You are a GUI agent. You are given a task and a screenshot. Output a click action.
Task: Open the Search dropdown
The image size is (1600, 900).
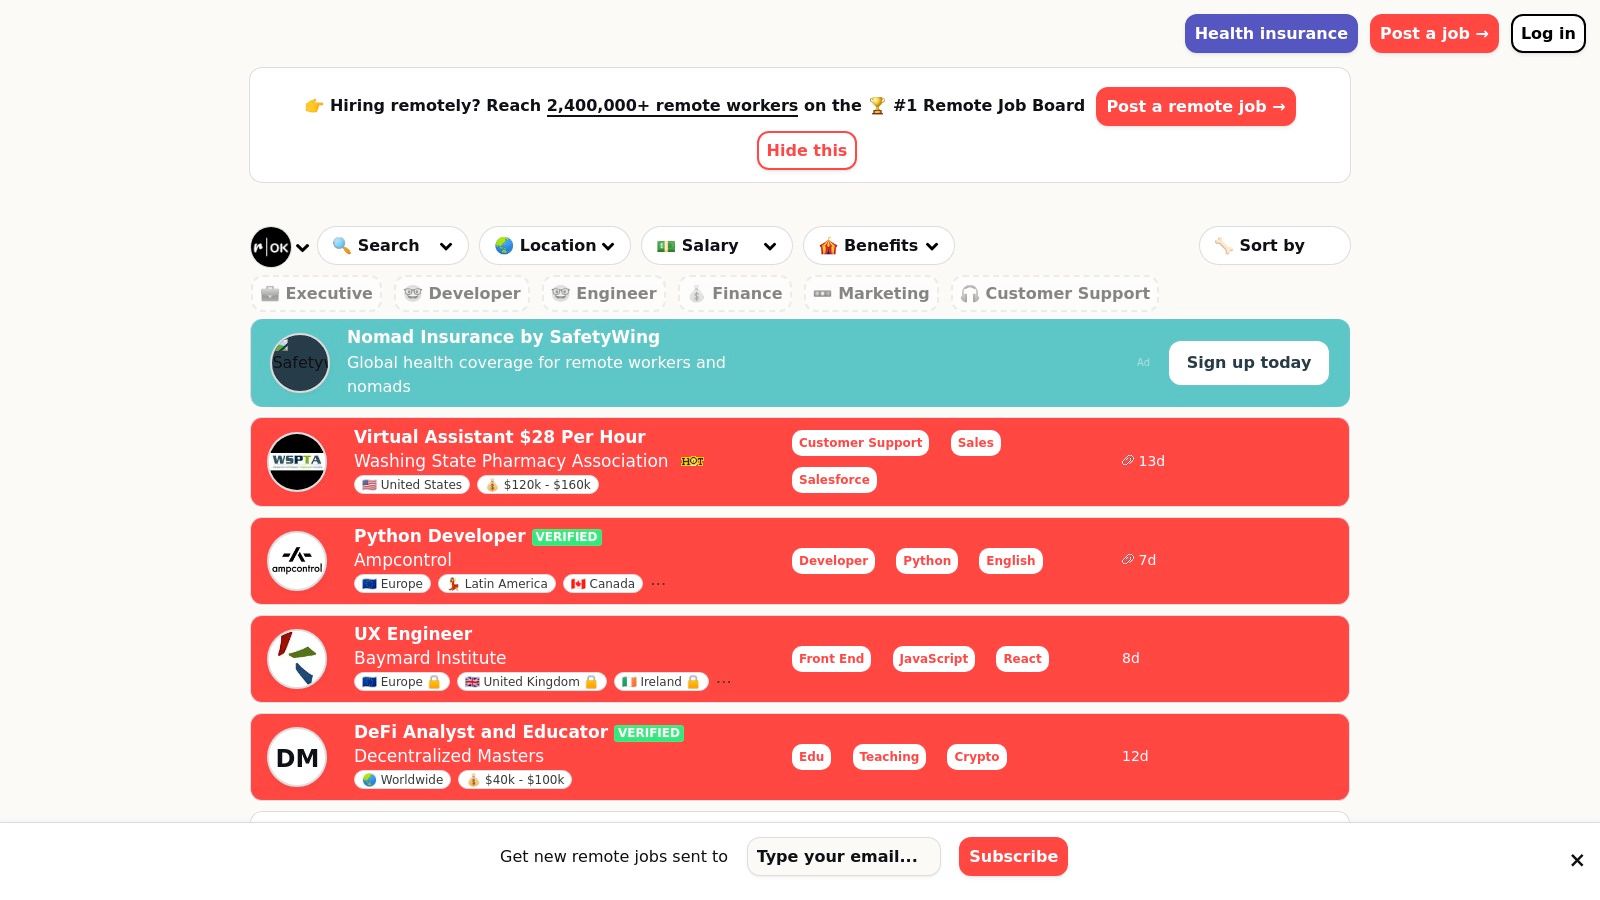(x=393, y=246)
